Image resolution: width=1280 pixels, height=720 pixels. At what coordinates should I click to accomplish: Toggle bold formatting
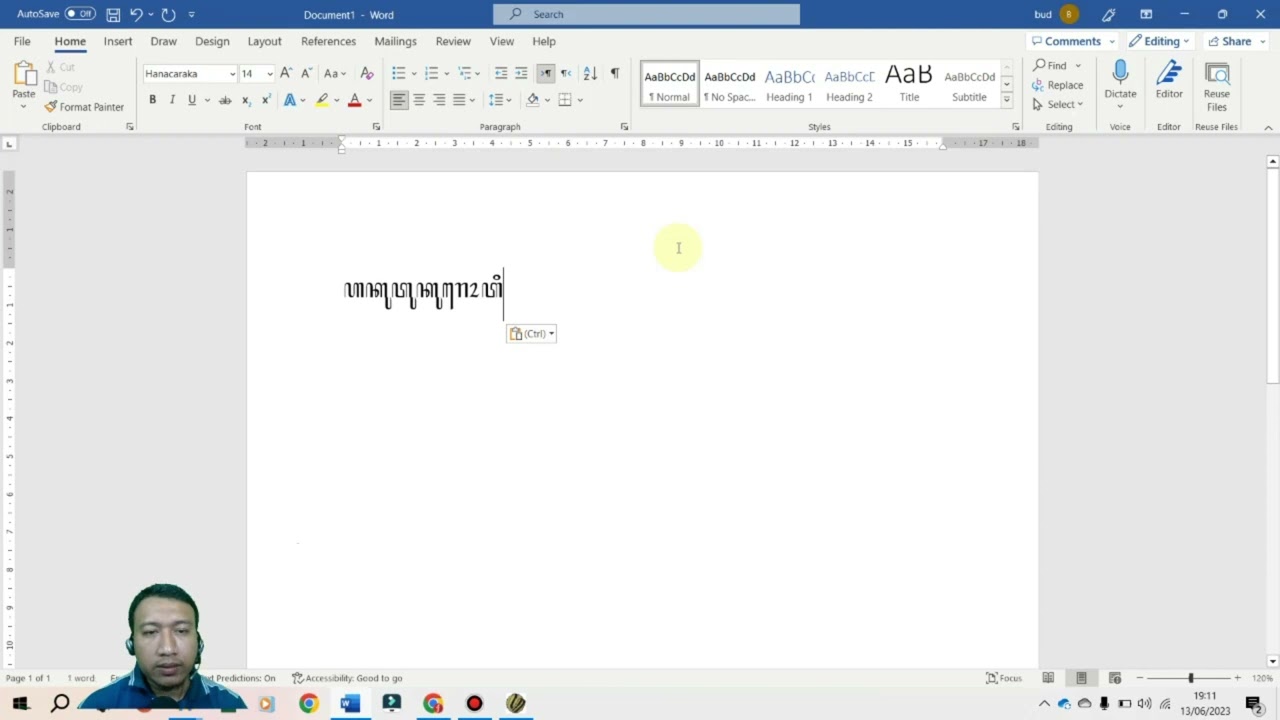point(152,100)
